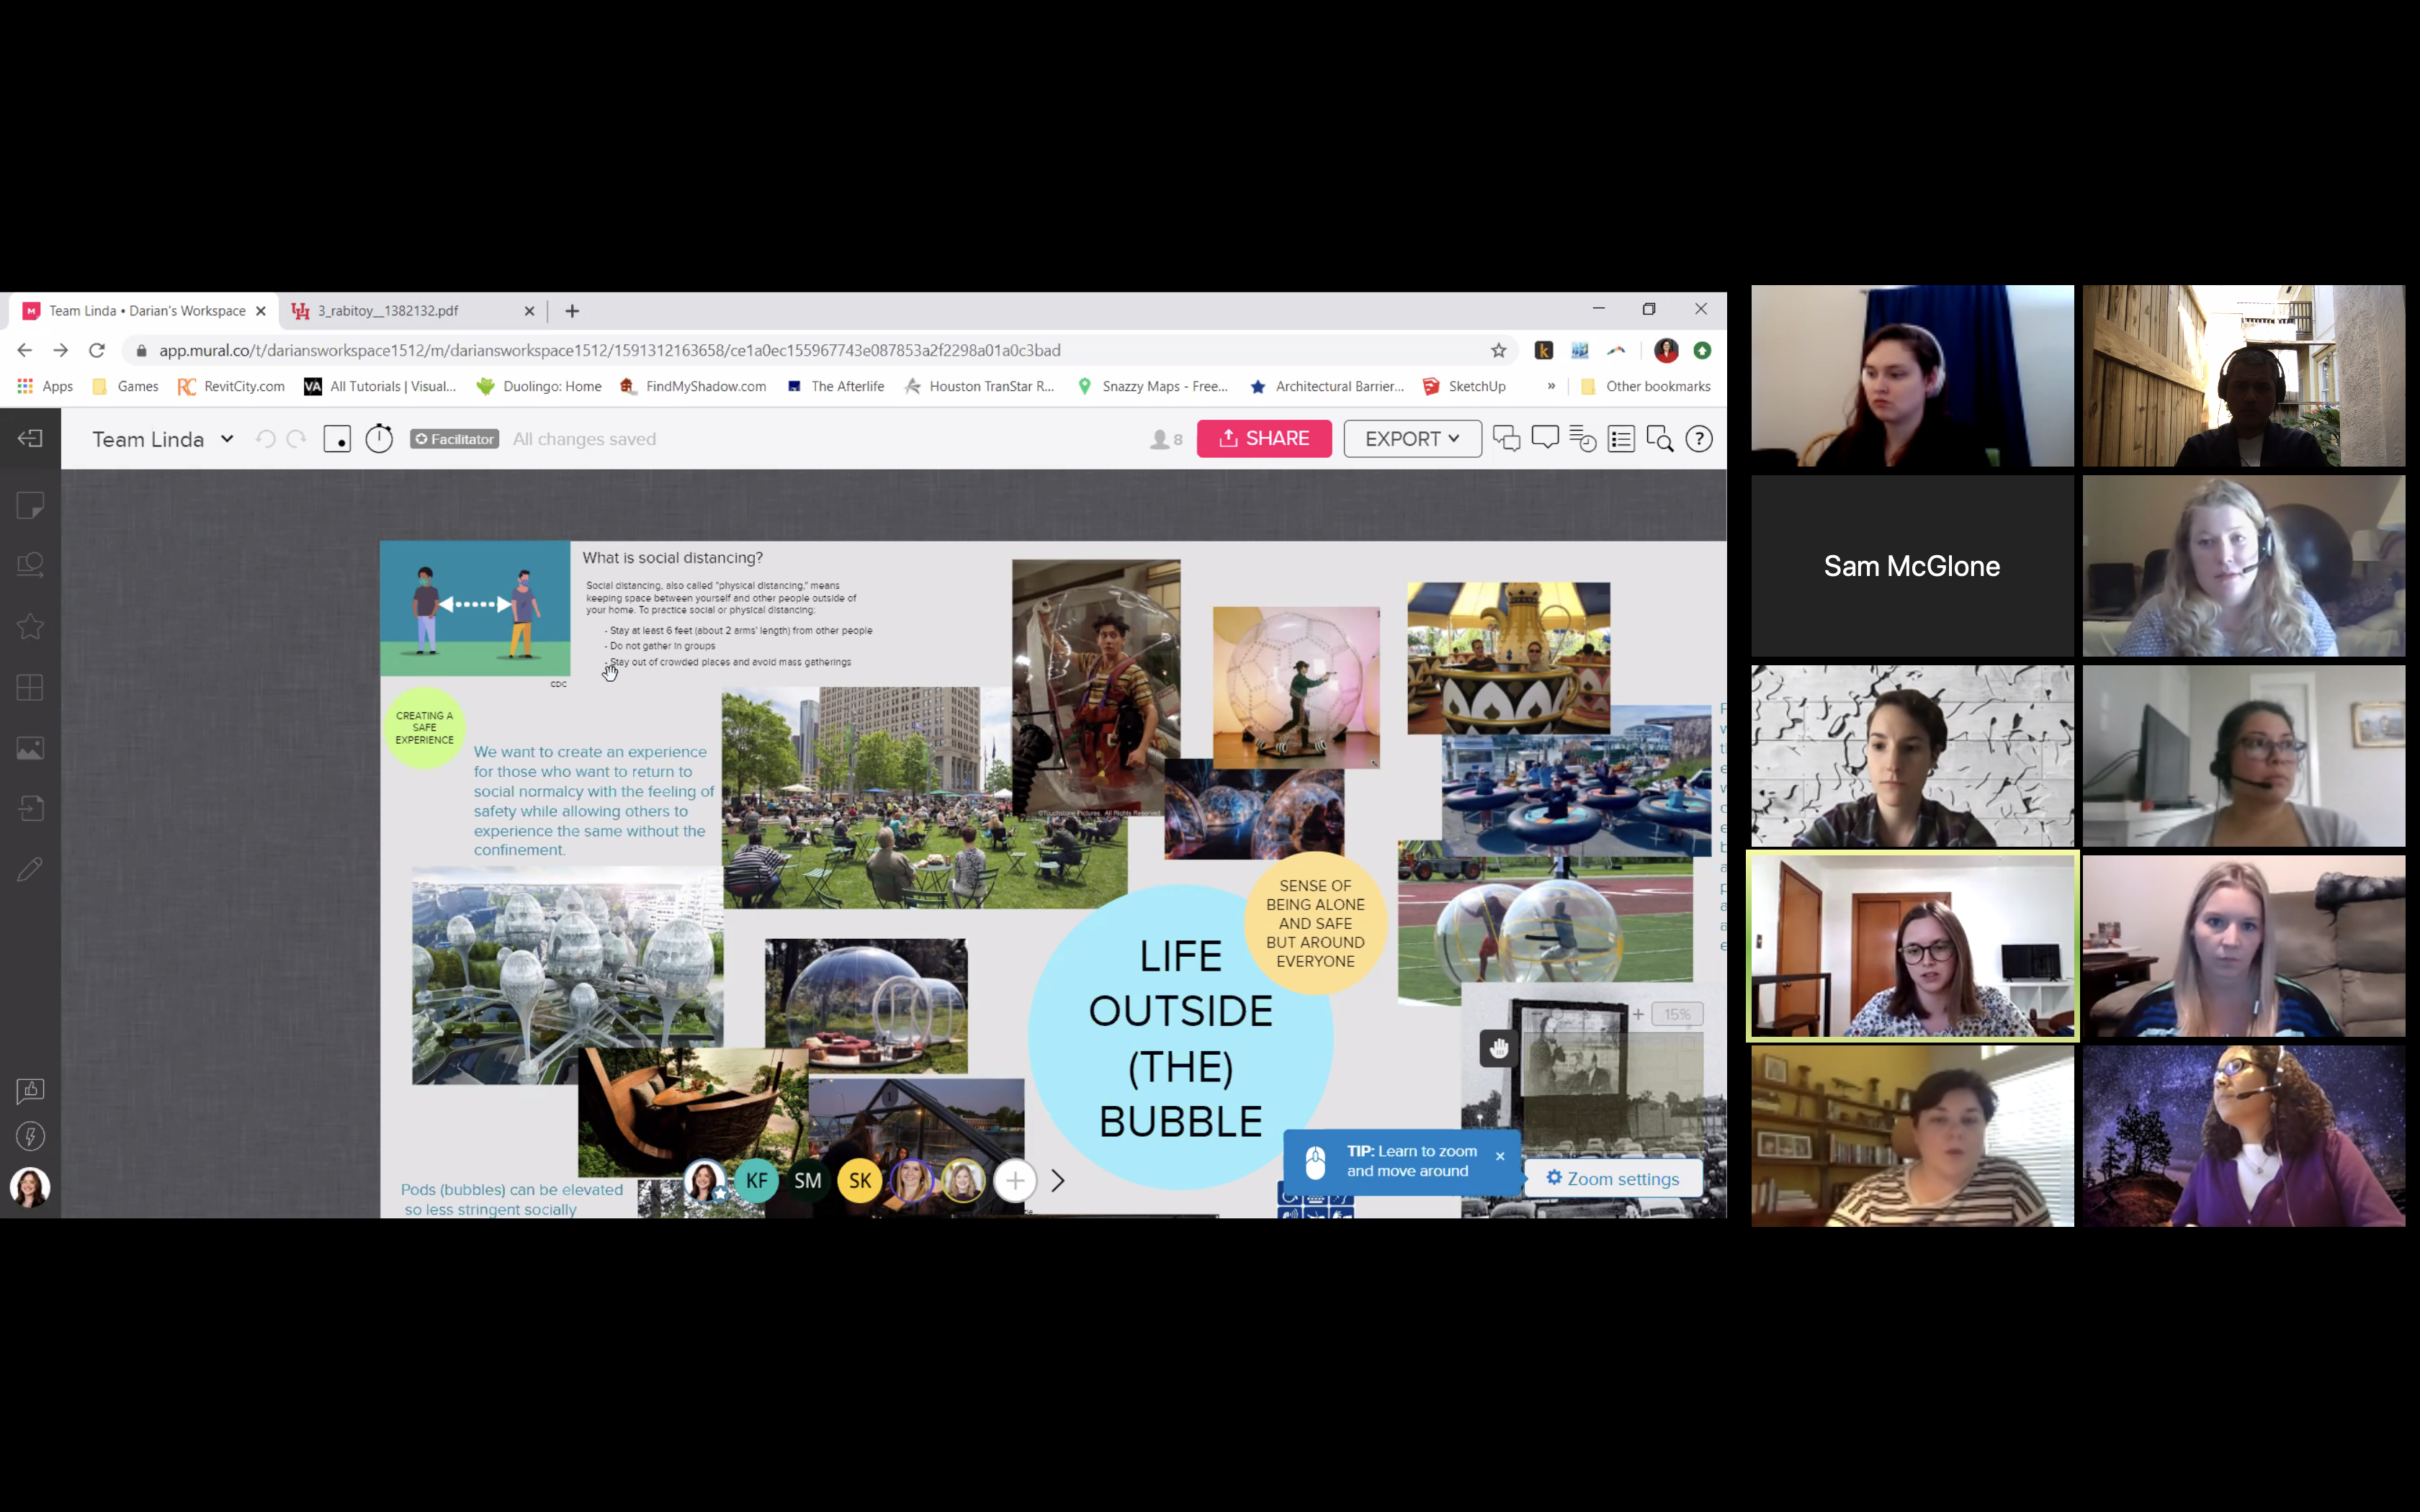The image size is (2420, 1512).
Task: Toggle hand move mode on canvas
Action: coord(1498,1048)
